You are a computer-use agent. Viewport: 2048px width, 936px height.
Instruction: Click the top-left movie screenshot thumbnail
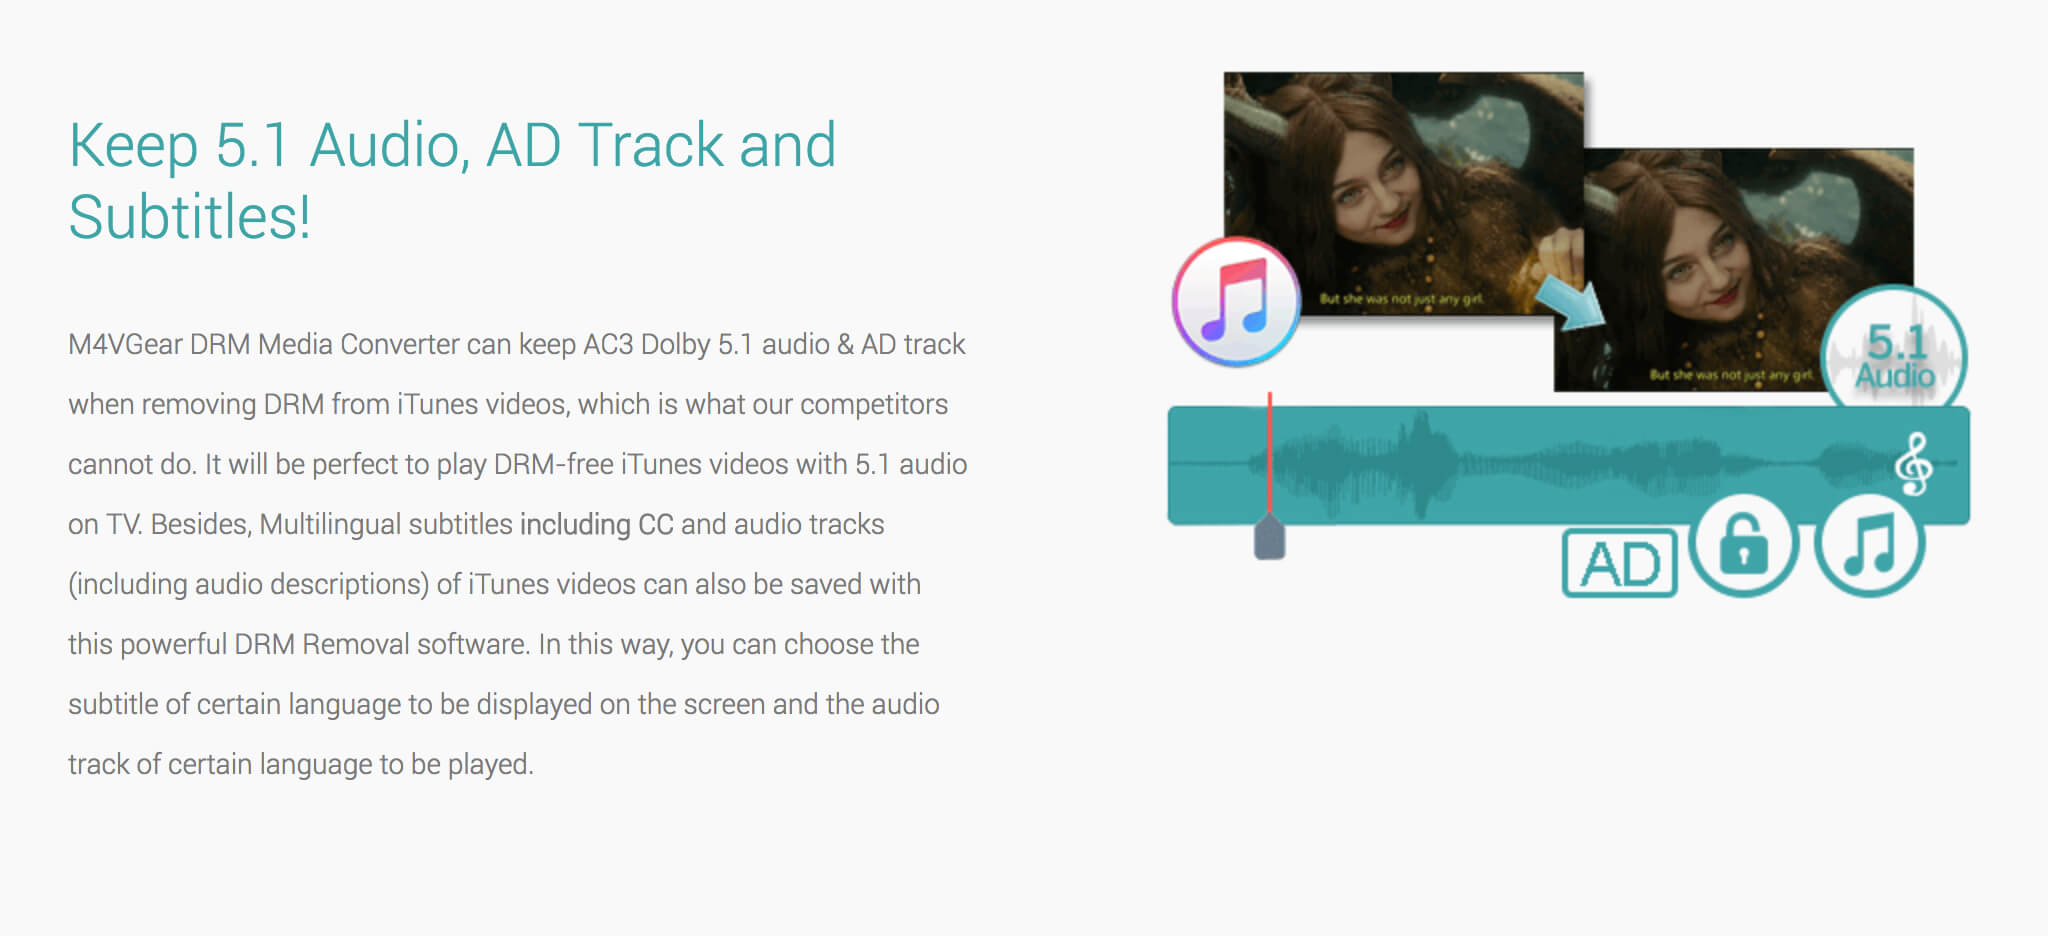coord(1403,193)
